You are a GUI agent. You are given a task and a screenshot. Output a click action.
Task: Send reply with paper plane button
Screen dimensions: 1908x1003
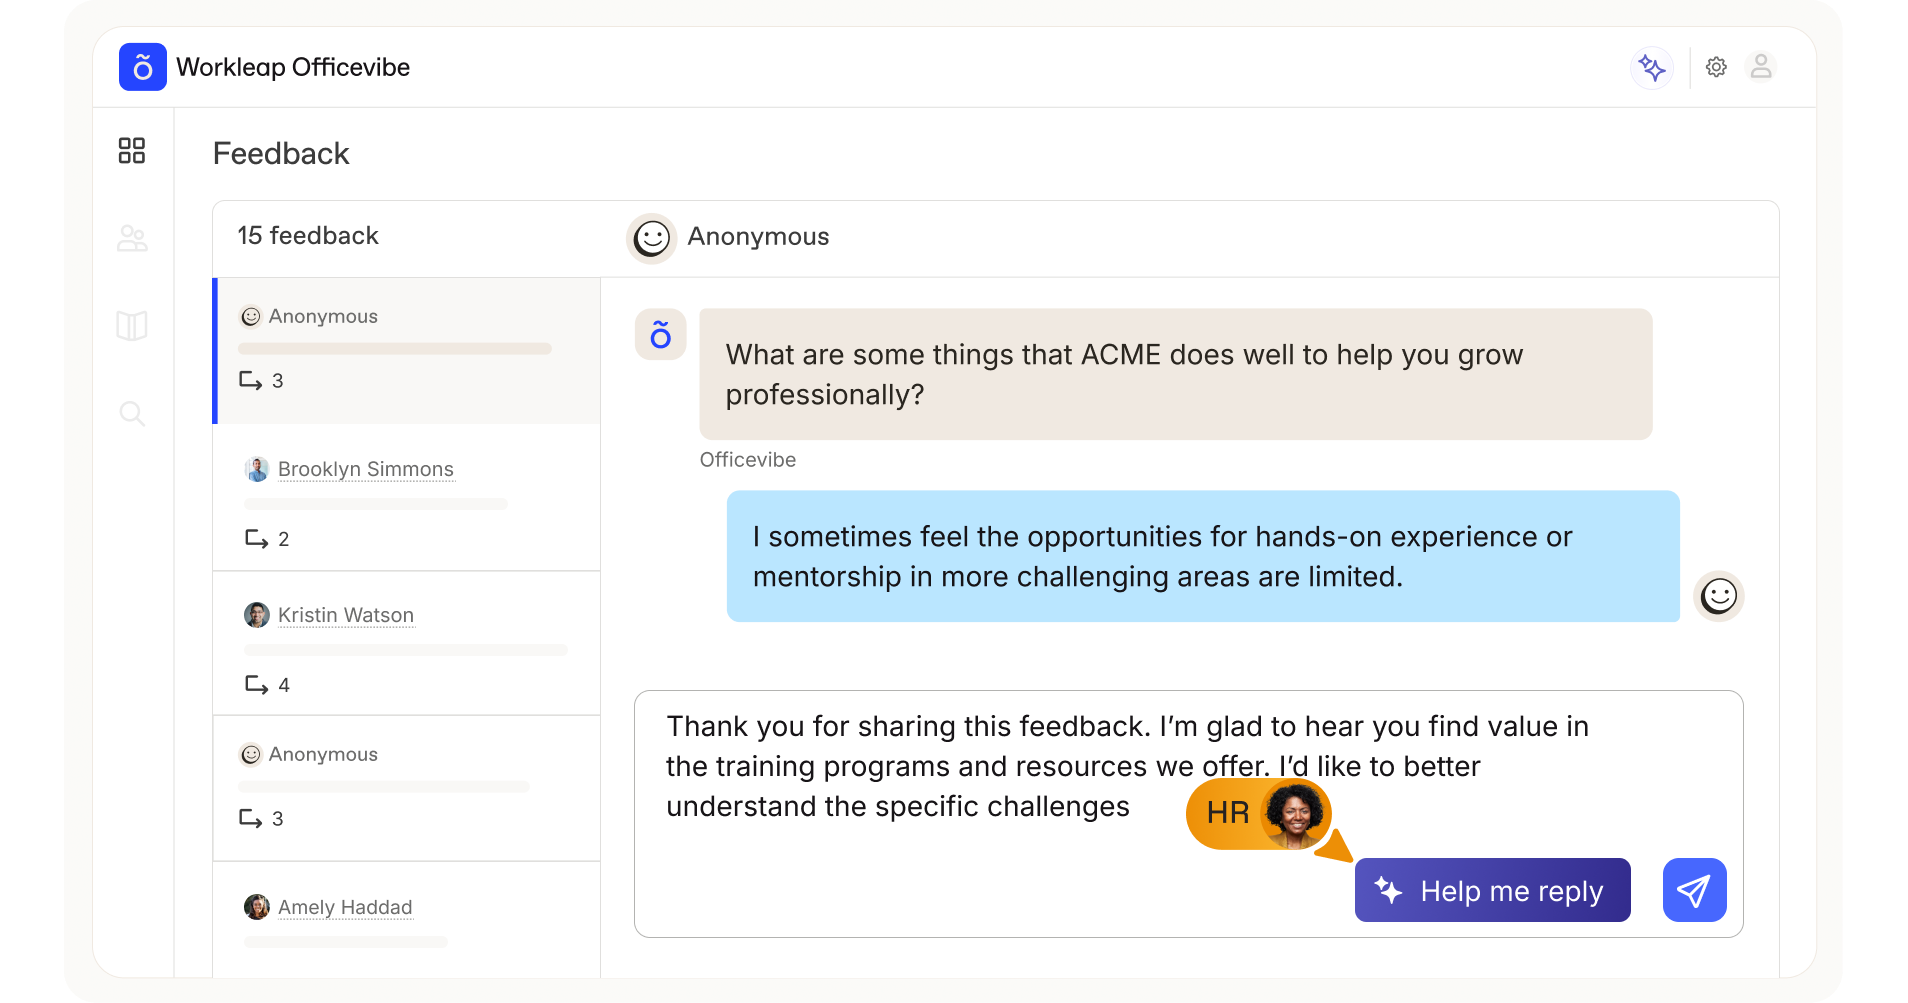coord(1694,890)
